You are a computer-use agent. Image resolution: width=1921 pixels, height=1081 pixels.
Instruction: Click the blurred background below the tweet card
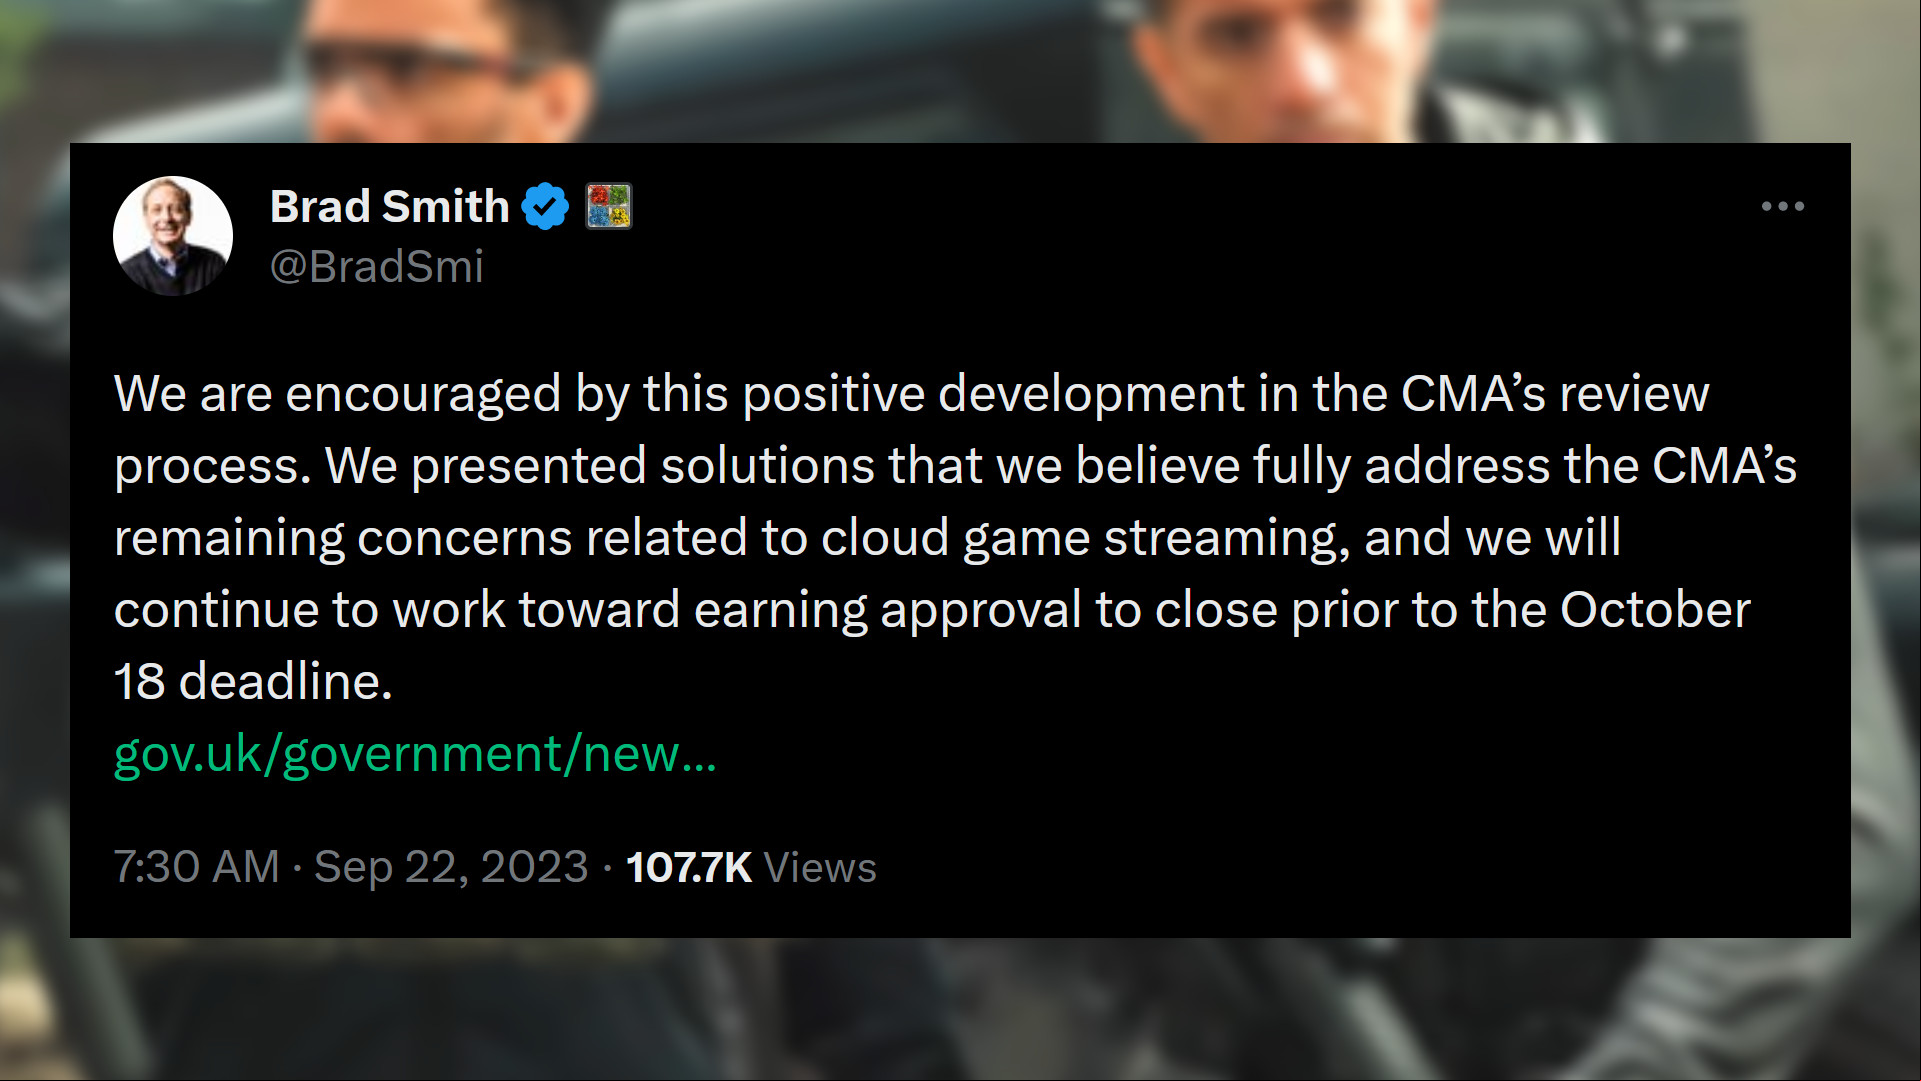(x=960, y=1010)
